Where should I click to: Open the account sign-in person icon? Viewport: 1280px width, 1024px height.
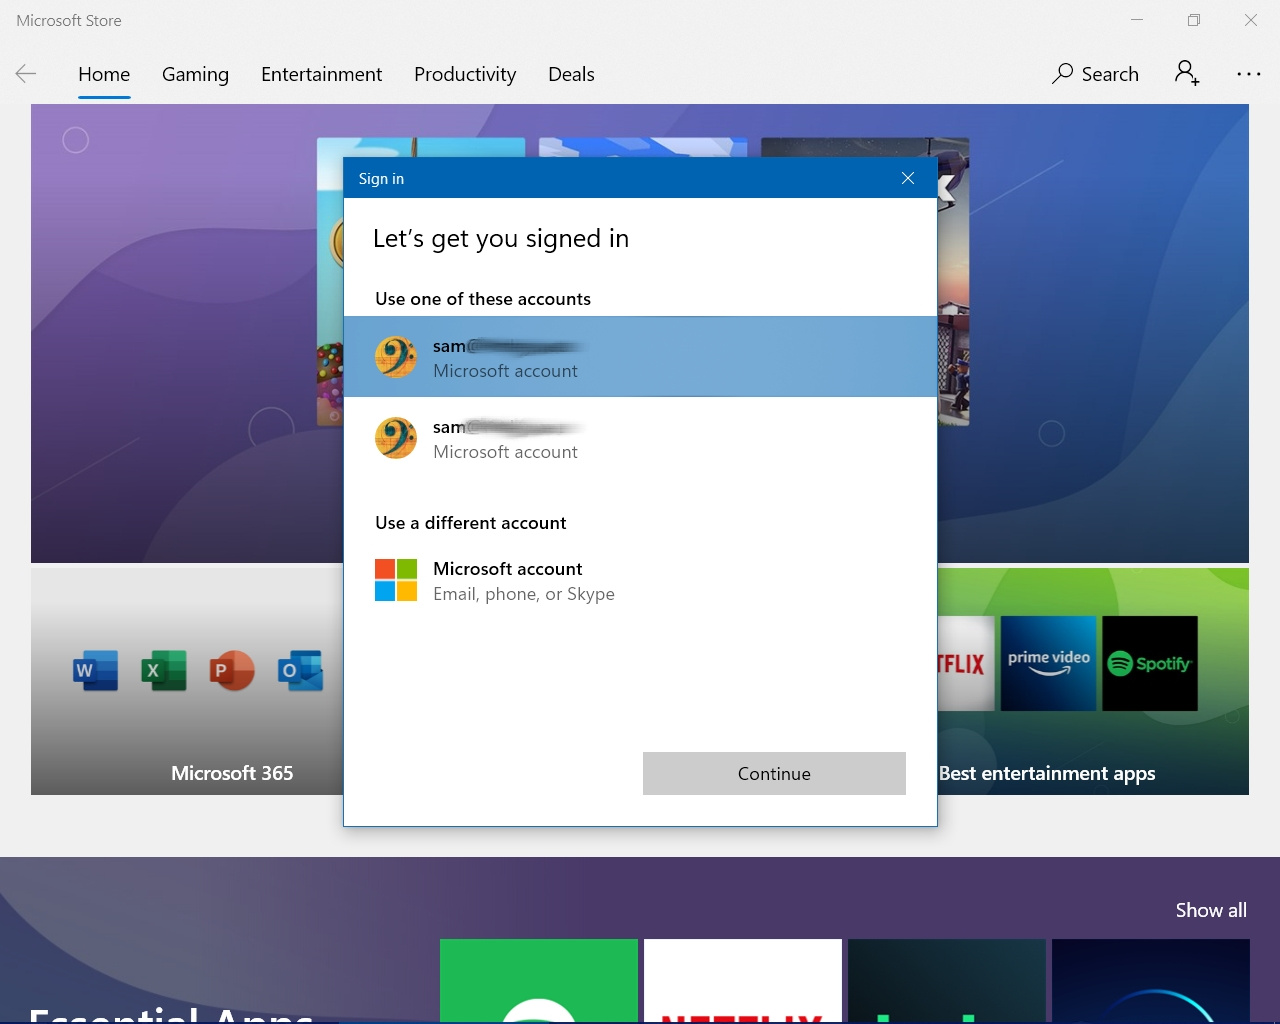click(1187, 73)
